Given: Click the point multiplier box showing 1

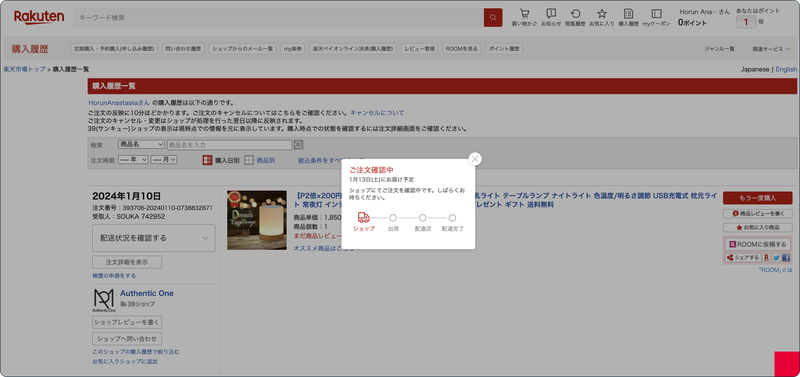Looking at the screenshot, I should pyautogui.click(x=746, y=22).
